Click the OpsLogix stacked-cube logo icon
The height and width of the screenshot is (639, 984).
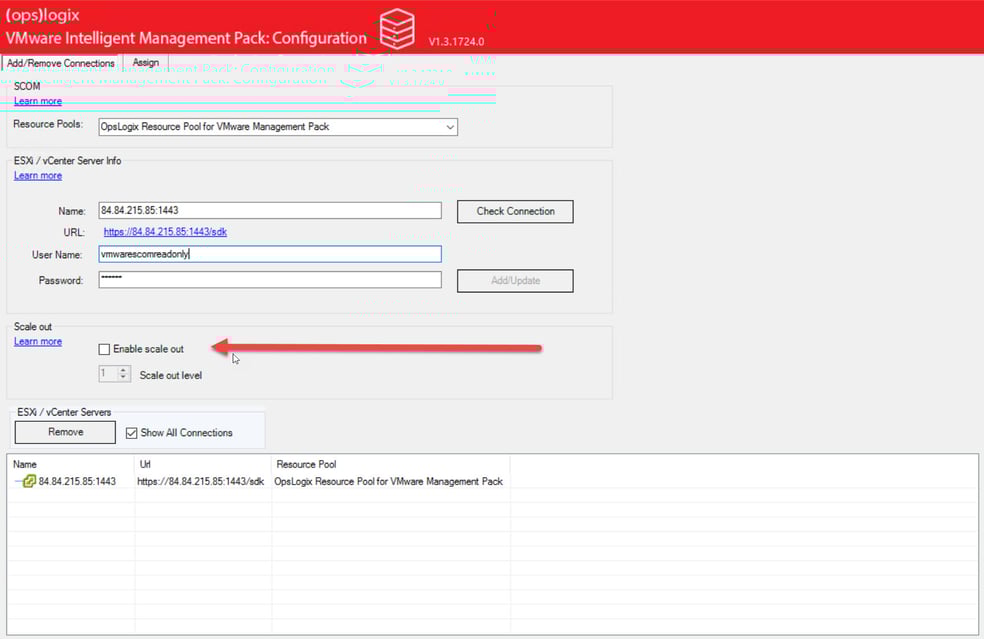coord(396,28)
